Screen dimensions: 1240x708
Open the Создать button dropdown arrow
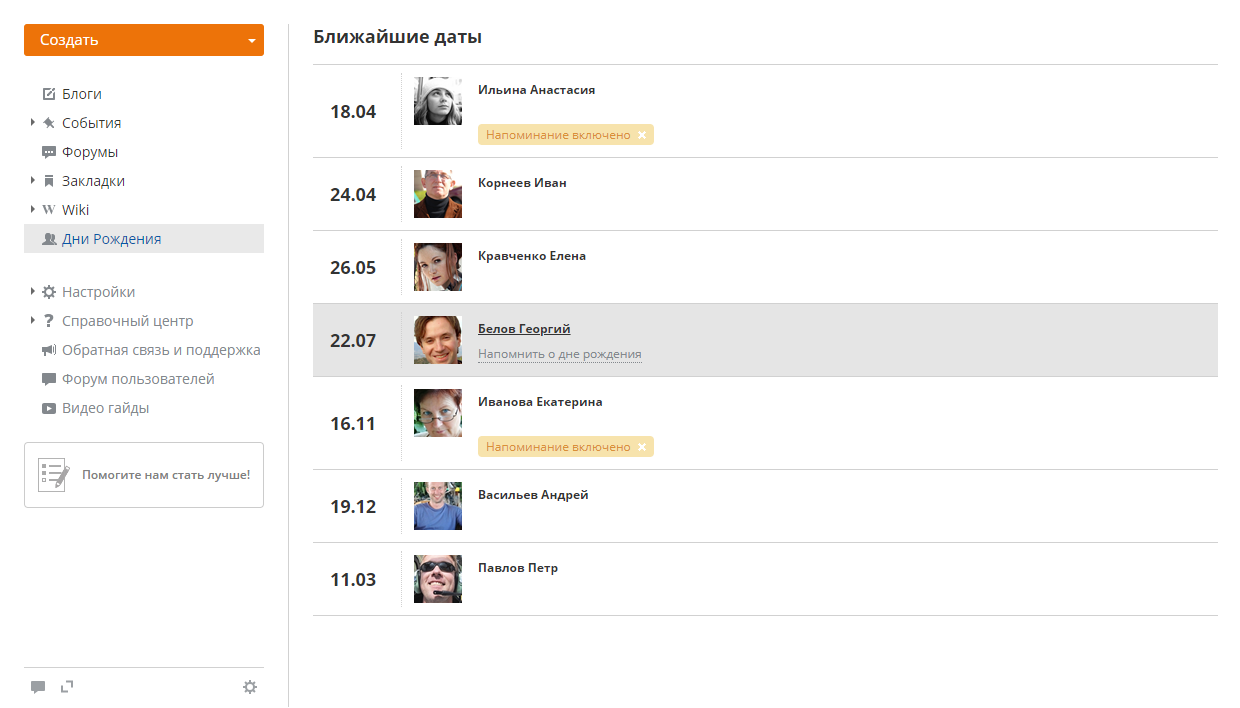click(x=252, y=41)
